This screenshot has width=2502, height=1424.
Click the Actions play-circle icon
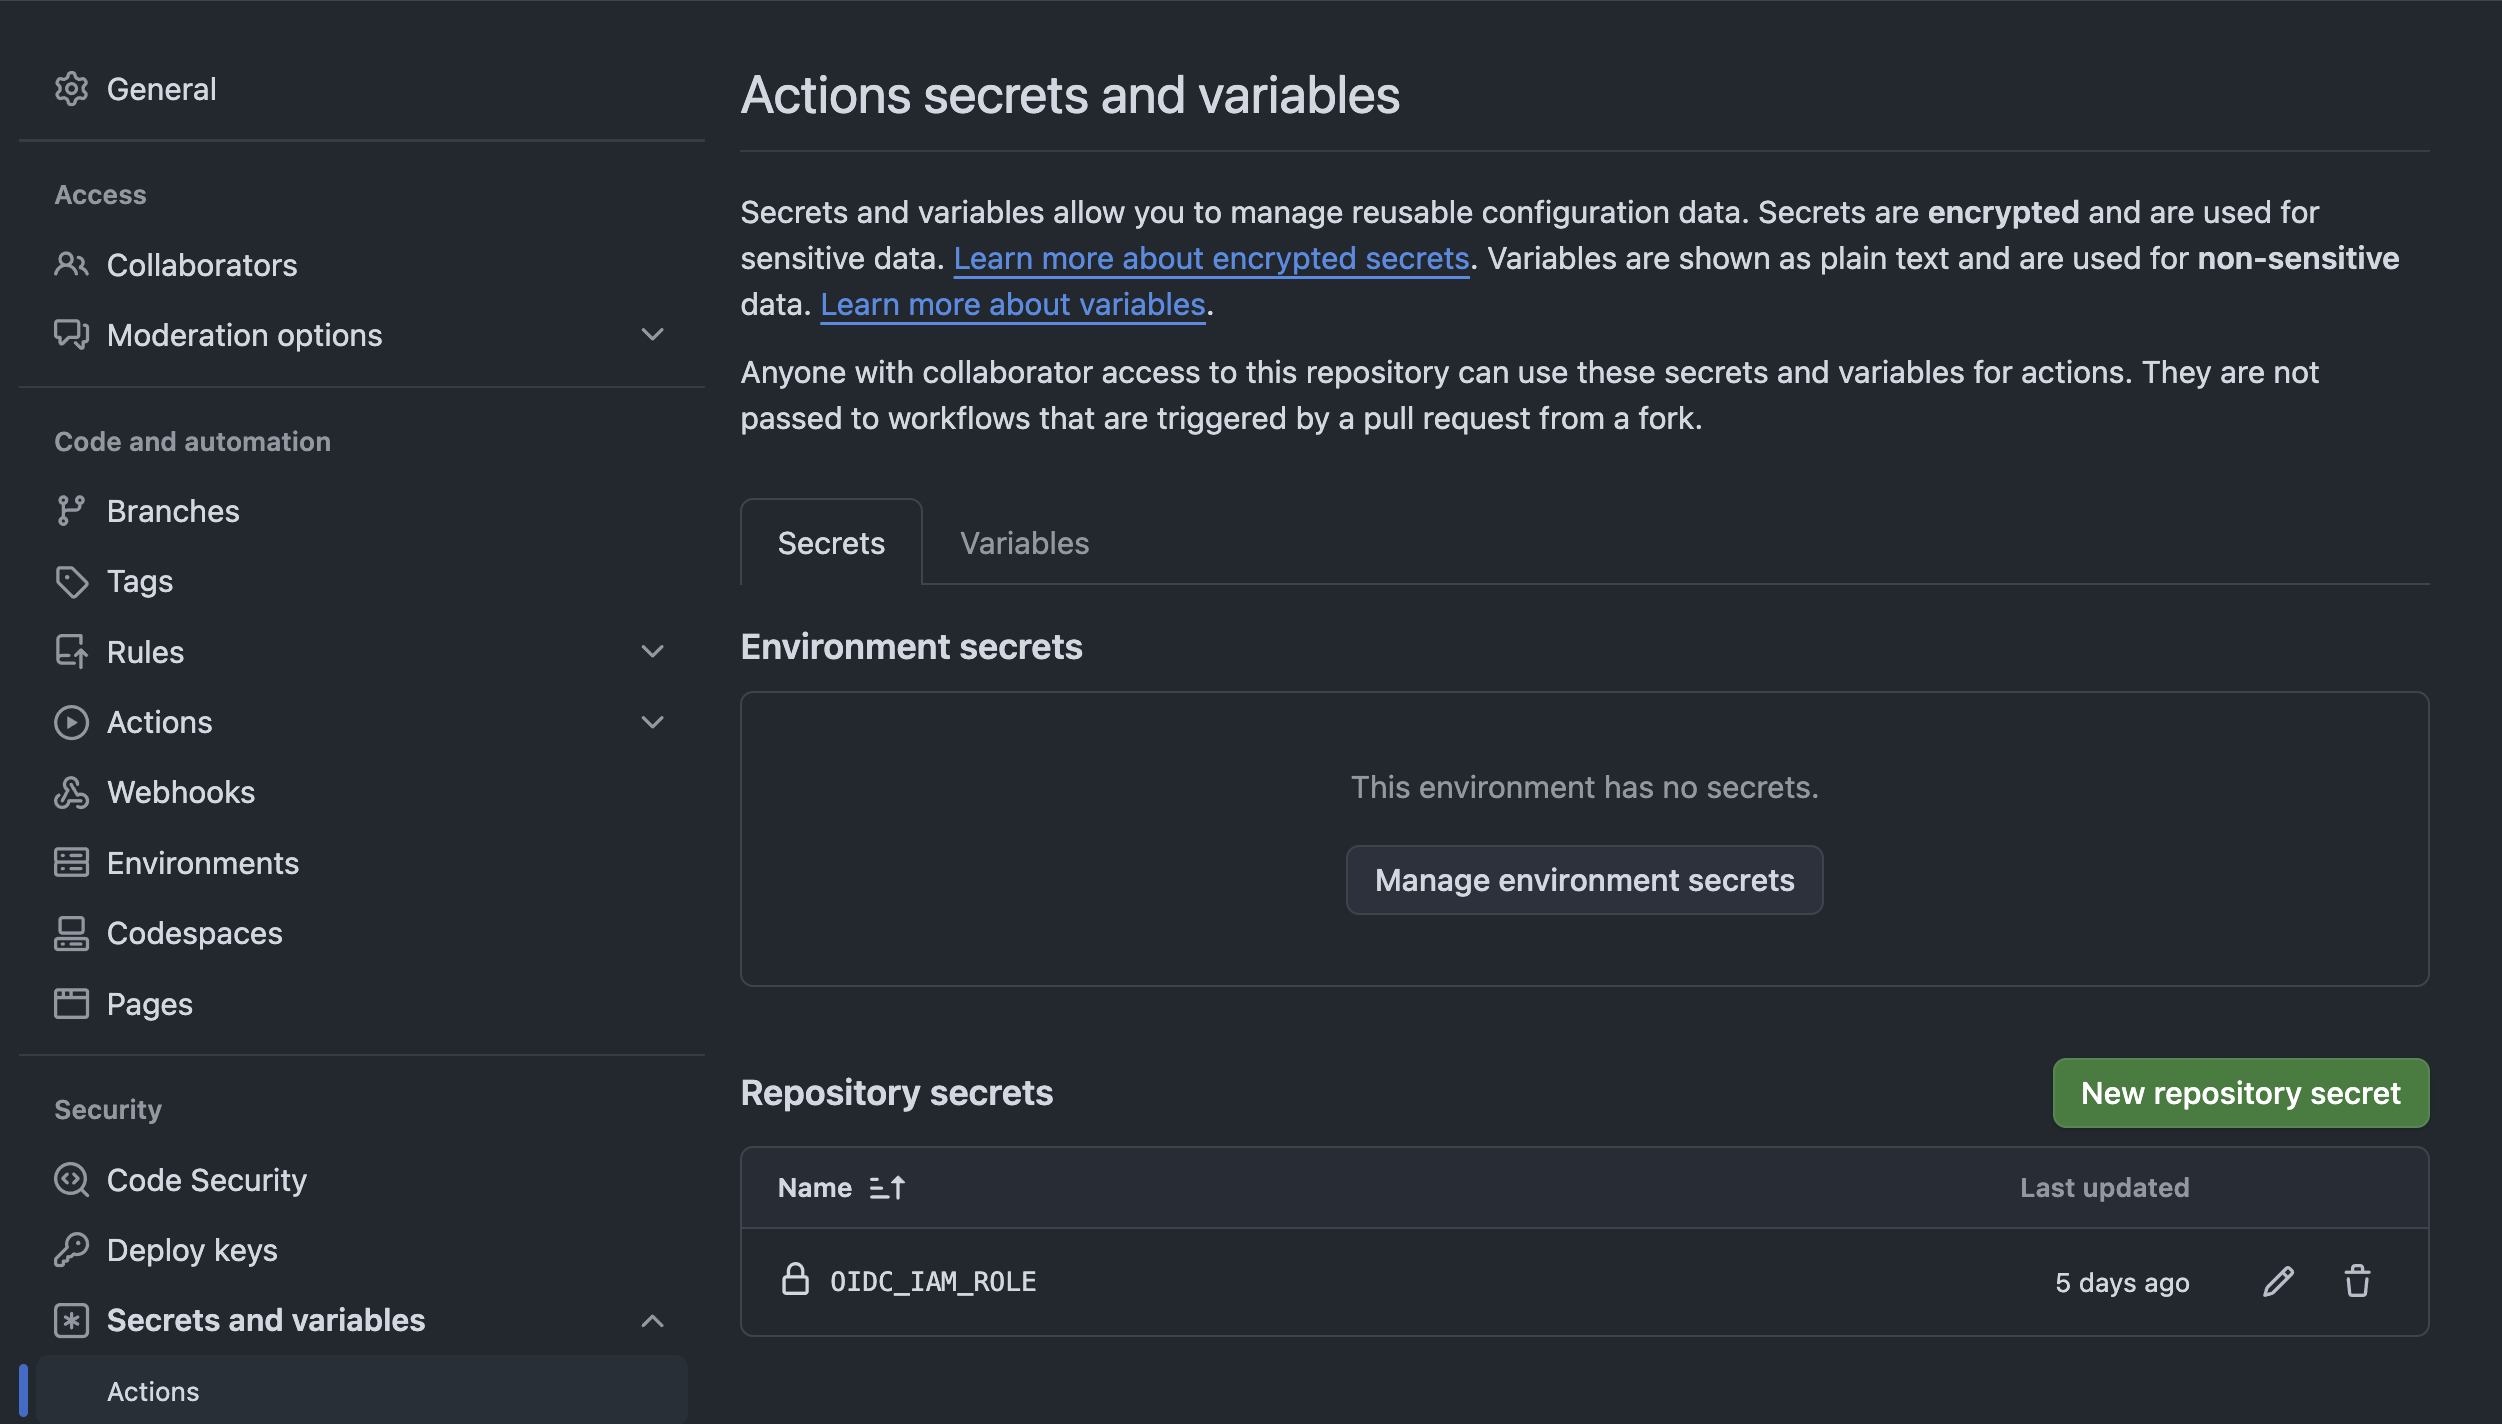pyautogui.click(x=71, y=722)
